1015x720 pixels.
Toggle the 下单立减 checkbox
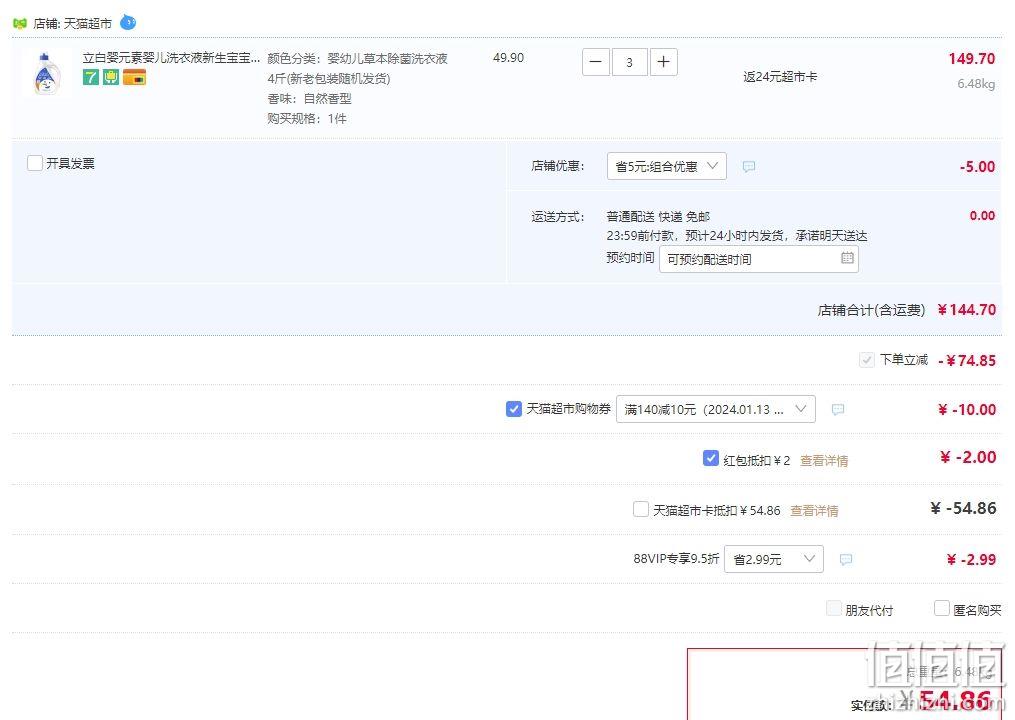[867, 359]
